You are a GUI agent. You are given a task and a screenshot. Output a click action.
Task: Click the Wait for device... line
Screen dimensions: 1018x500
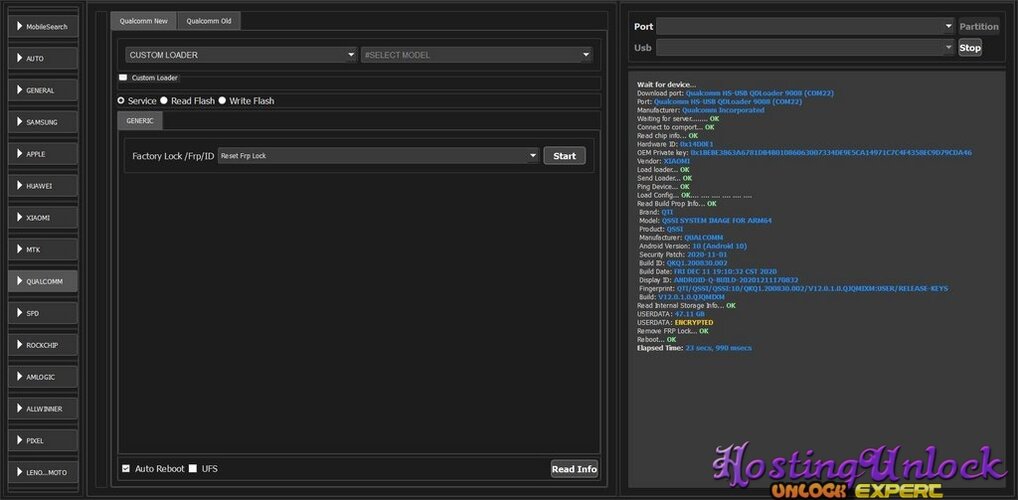coord(666,84)
